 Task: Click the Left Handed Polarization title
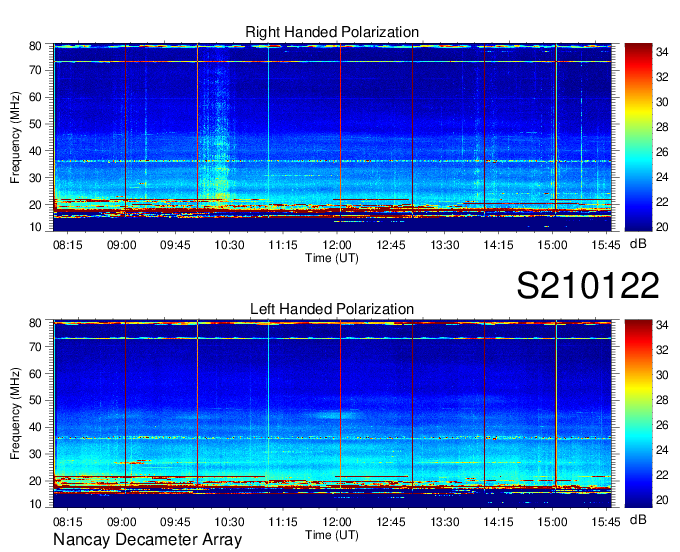[x=332, y=309]
